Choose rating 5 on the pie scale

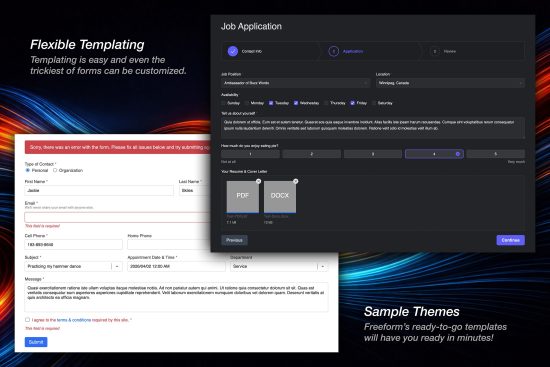(496, 154)
